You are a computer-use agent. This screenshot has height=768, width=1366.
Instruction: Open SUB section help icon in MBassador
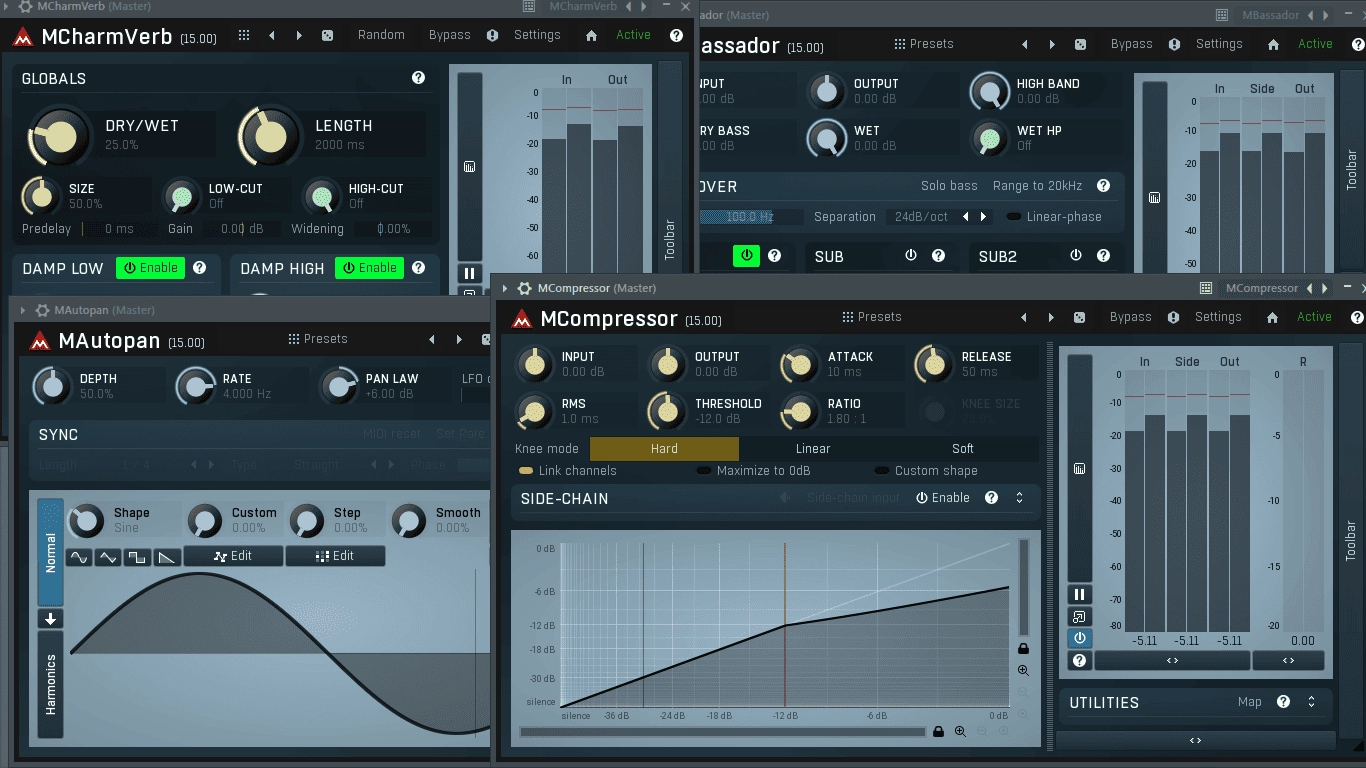click(x=938, y=256)
